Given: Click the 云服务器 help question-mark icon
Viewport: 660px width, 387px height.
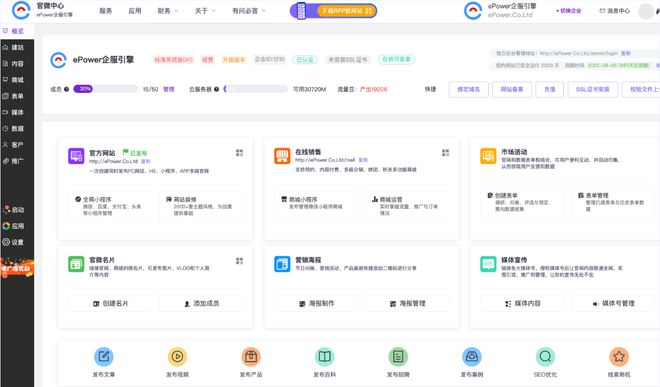Looking at the screenshot, I should (216, 89).
